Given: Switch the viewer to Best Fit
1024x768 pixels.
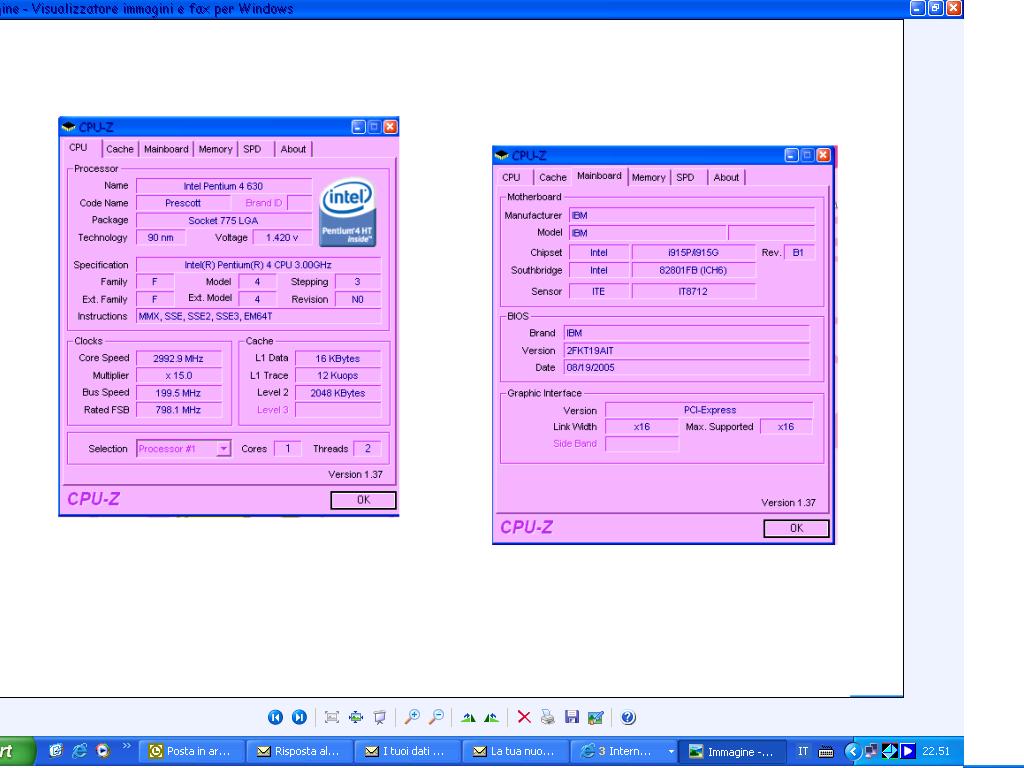Looking at the screenshot, I should click(332, 717).
